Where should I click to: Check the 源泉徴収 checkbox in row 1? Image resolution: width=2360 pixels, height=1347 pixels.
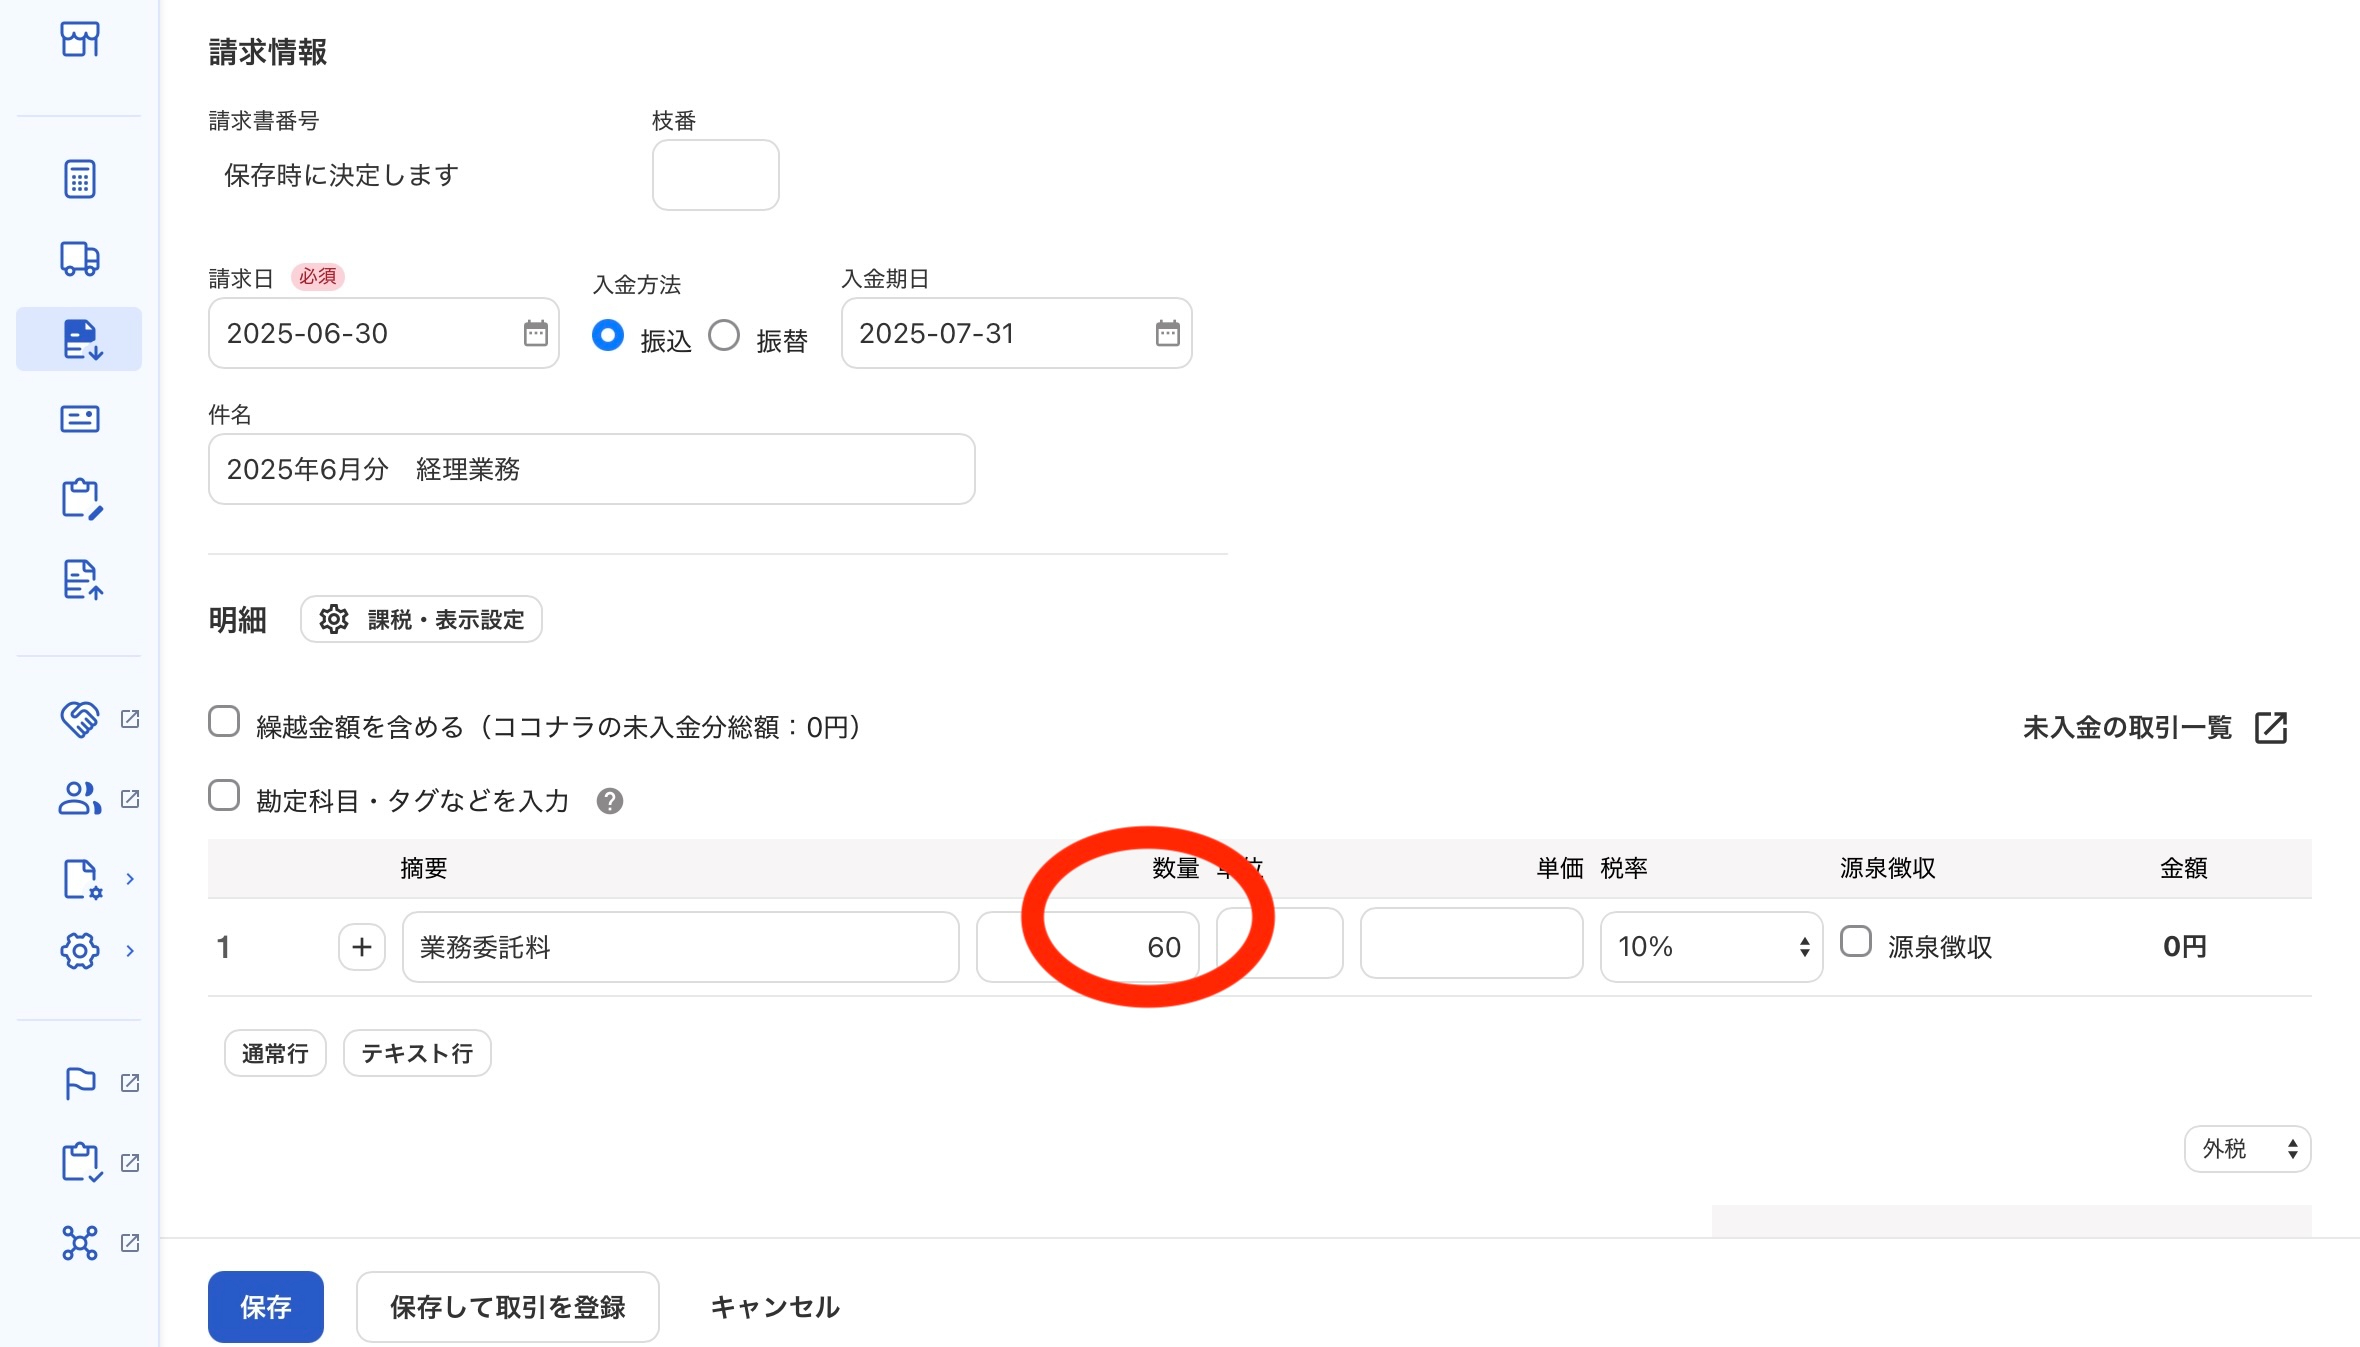point(1856,942)
